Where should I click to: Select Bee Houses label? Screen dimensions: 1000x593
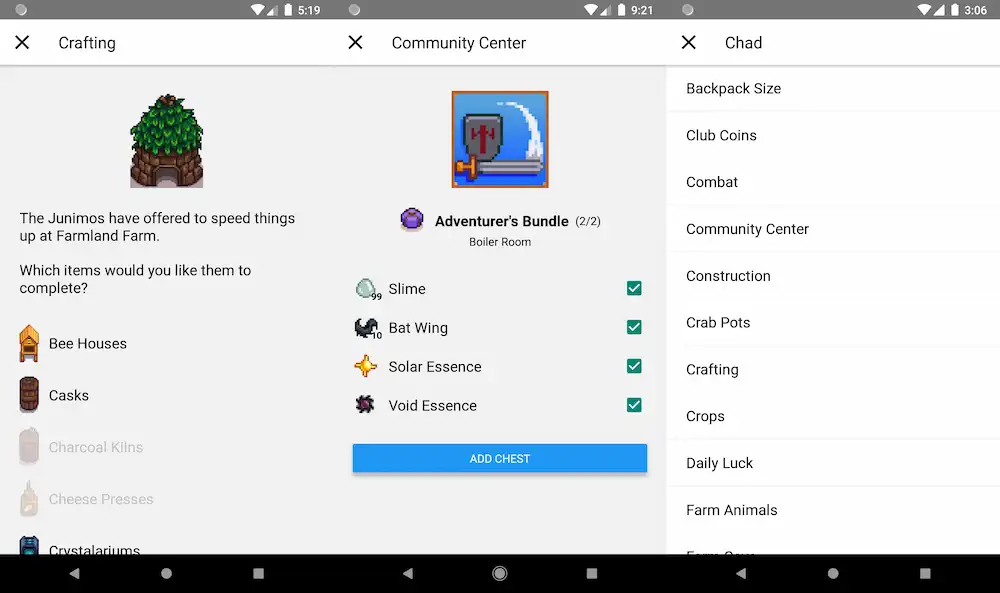click(88, 344)
